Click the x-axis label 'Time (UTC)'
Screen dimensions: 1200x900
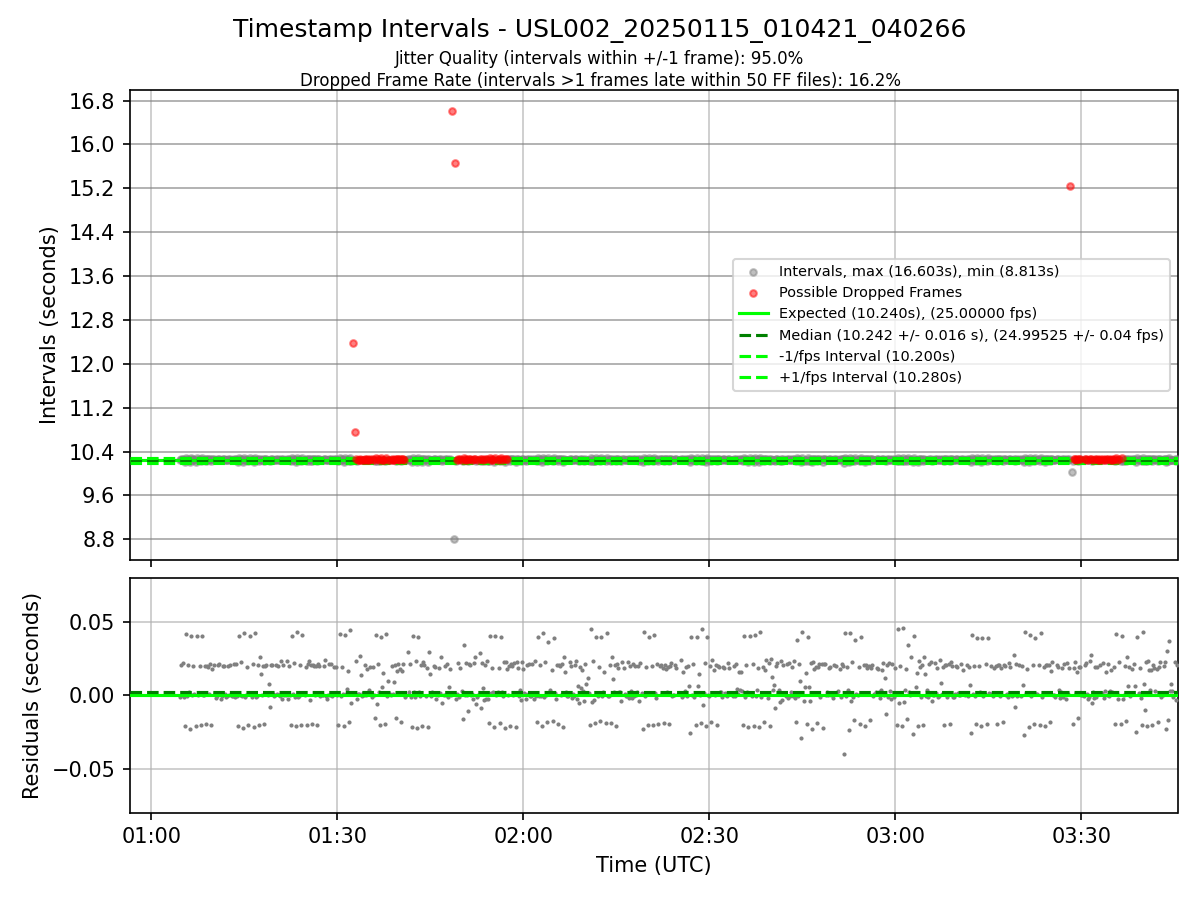pos(654,865)
